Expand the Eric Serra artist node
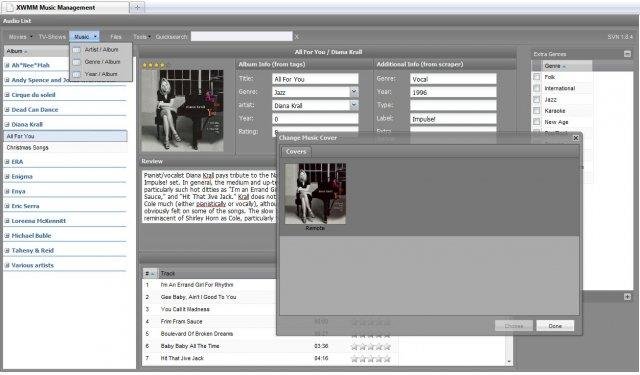The height and width of the screenshot is (375, 640). pyautogui.click(x=7, y=206)
